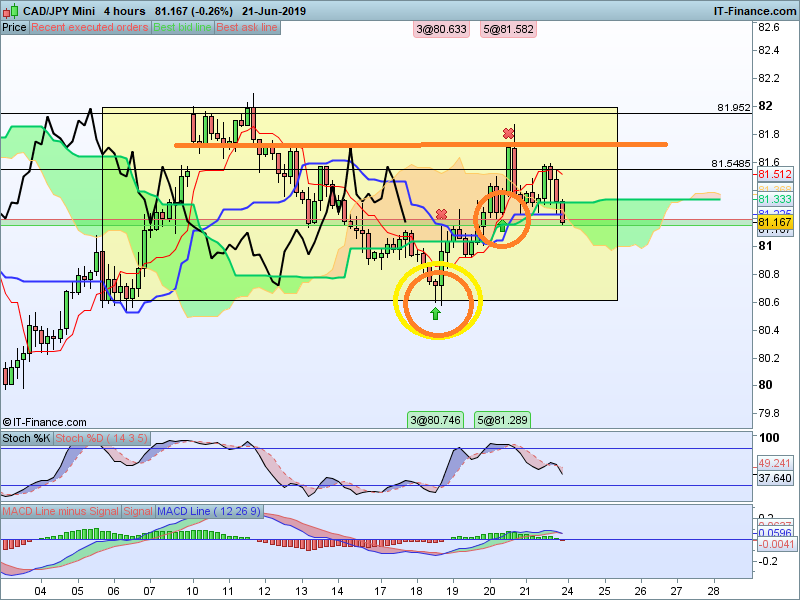
Task: Toggle the Recent executed orders legend
Action: pyautogui.click(x=90, y=28)
